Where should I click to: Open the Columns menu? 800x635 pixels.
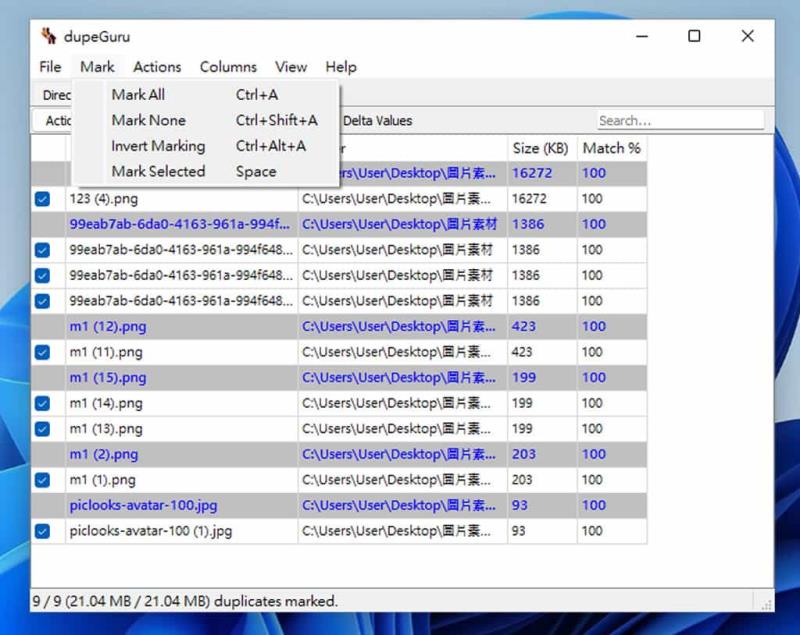(x=228, y=67)
